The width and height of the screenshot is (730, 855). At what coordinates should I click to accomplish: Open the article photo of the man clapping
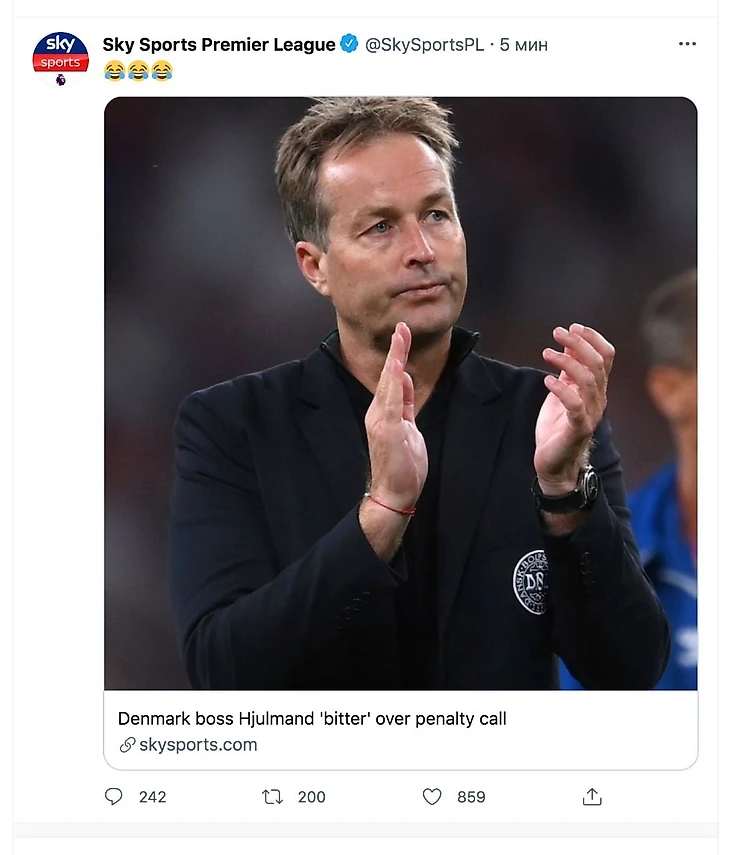(x=400, y=392)
